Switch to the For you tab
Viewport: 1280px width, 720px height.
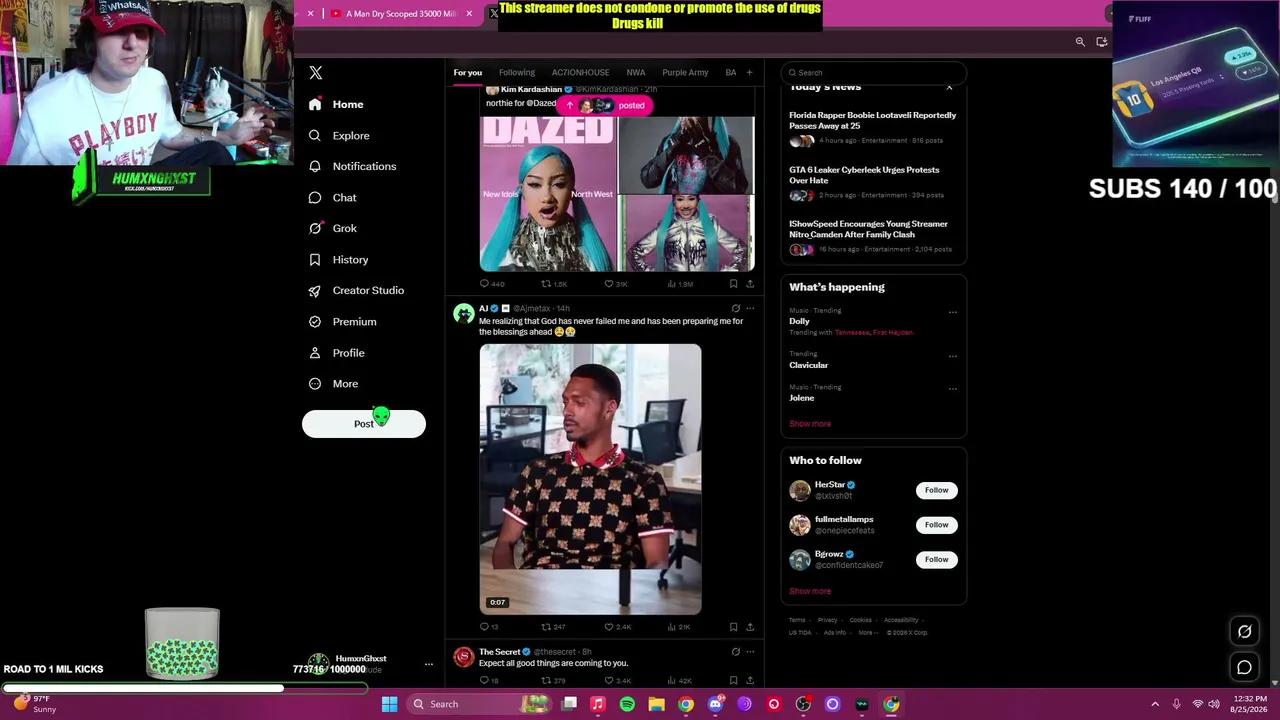[x=467, y=72]
